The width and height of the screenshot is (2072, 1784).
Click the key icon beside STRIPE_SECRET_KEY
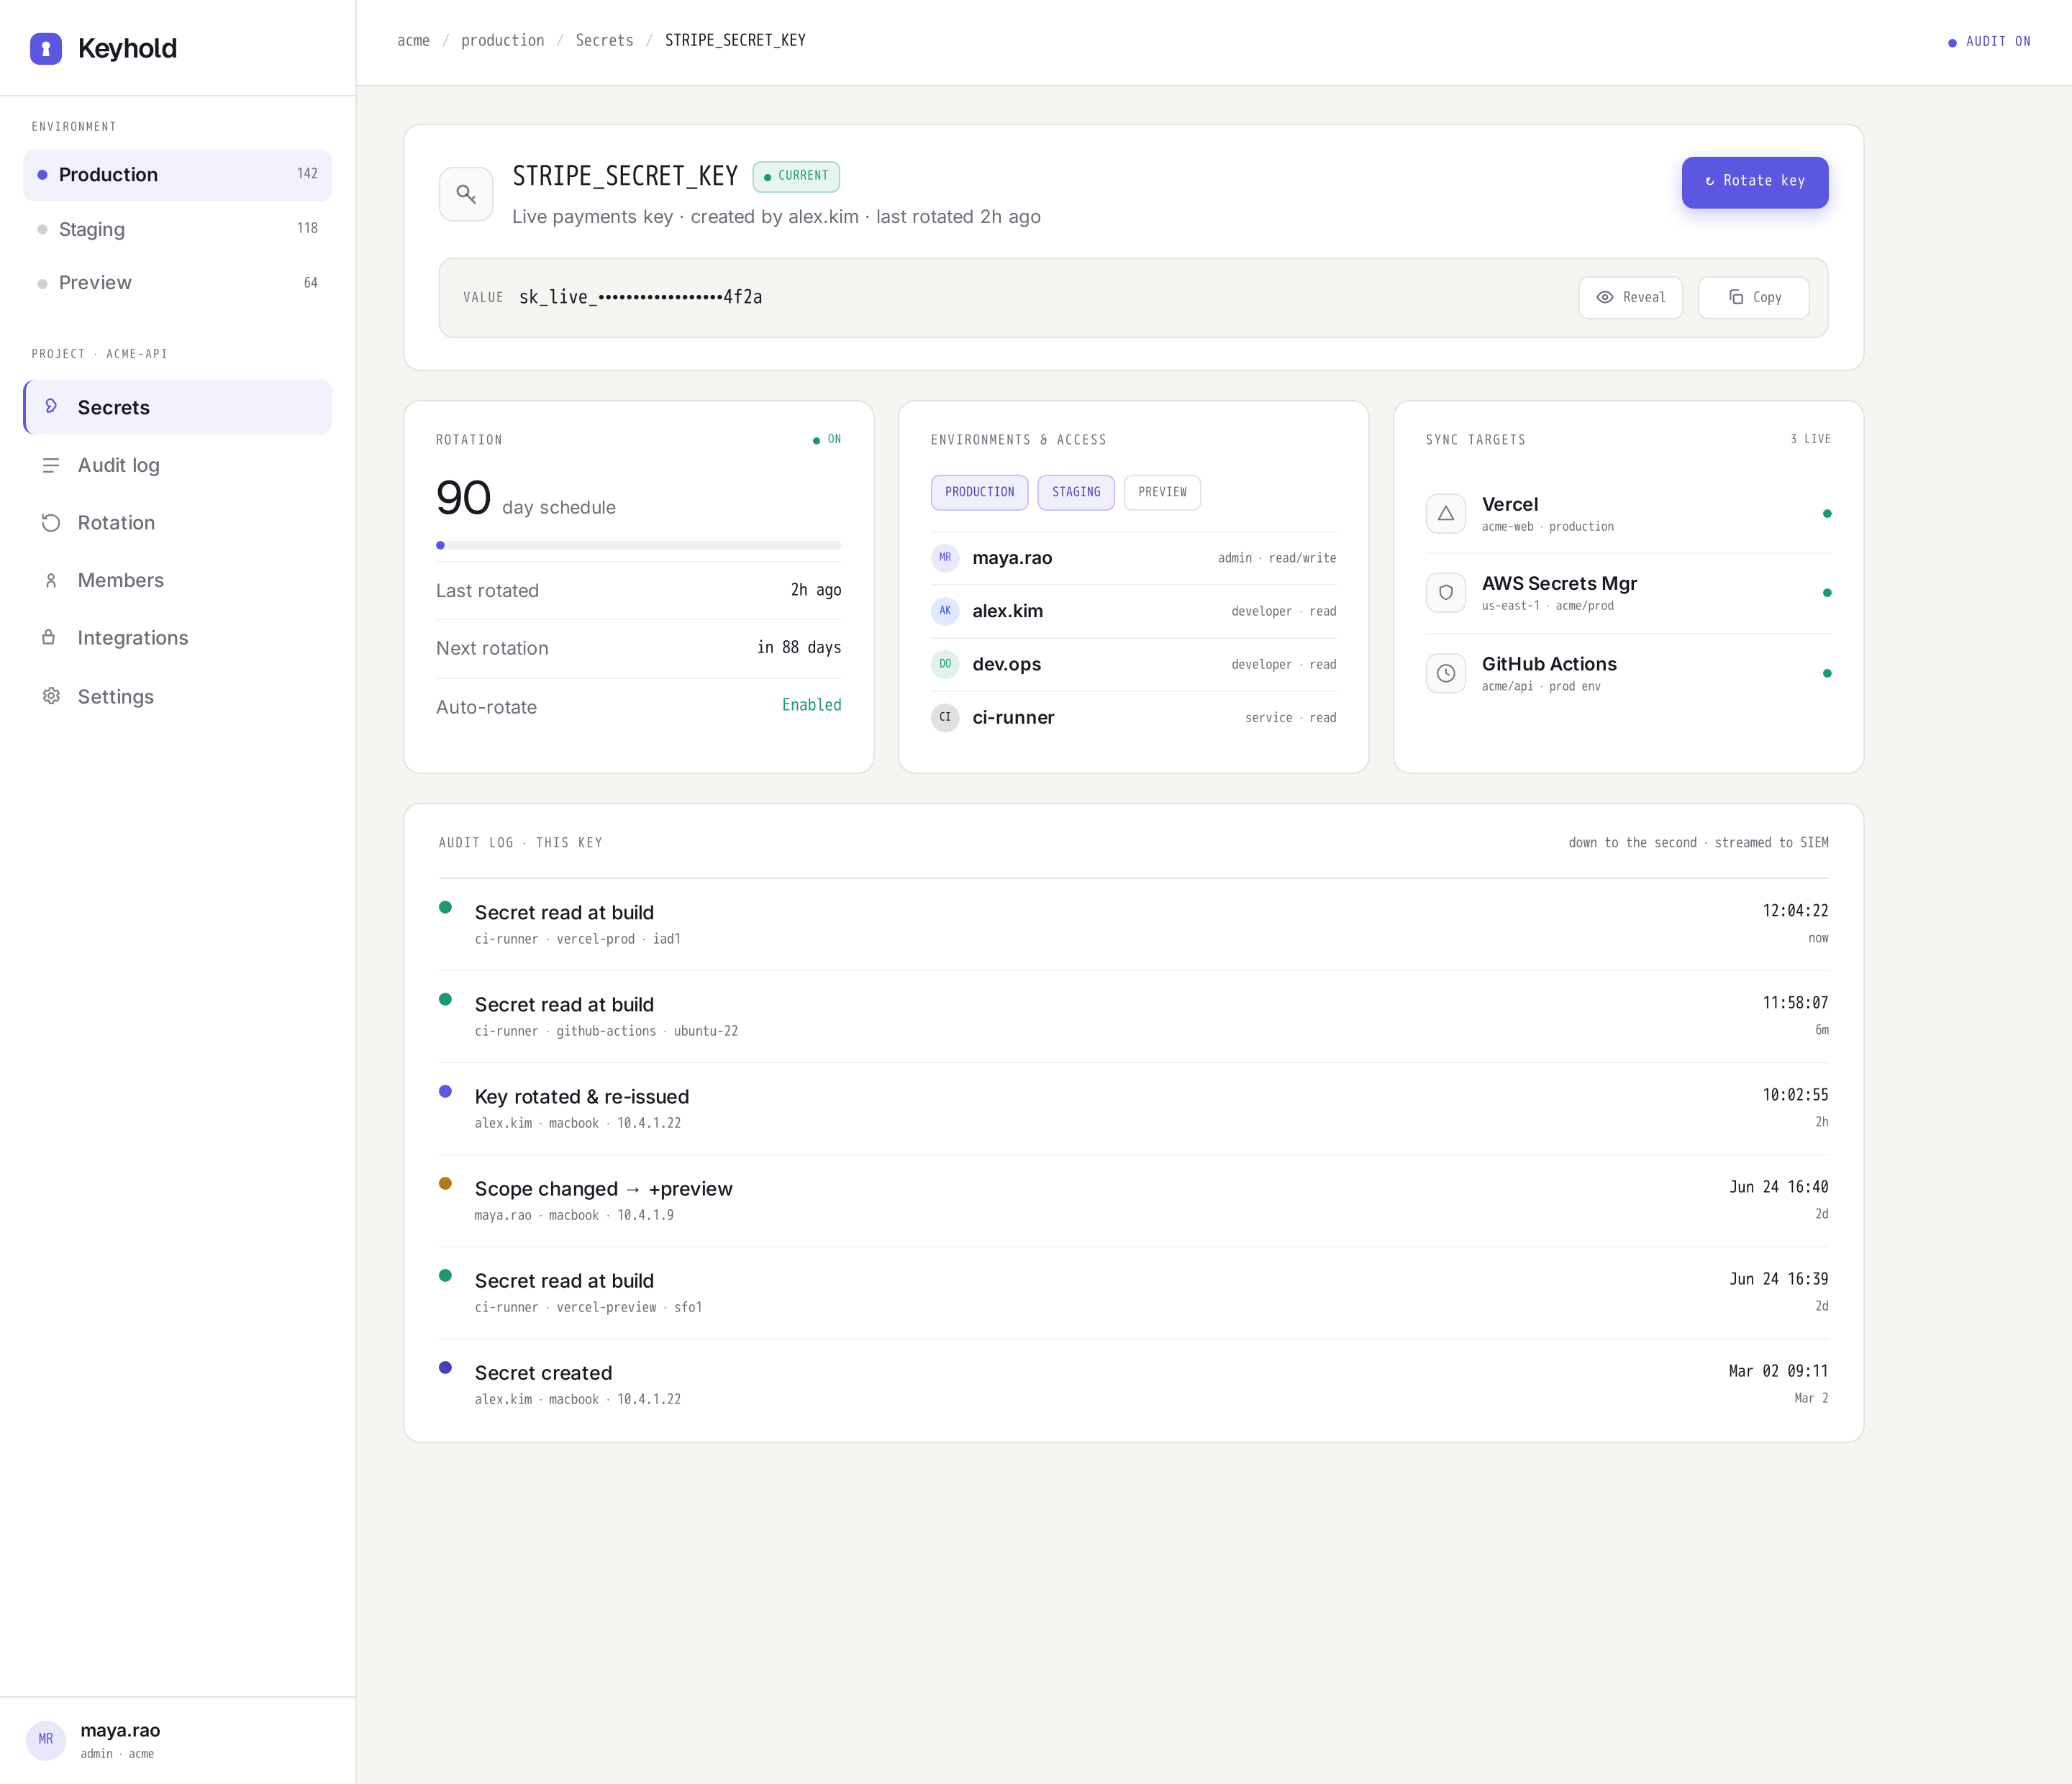click(x=466, y=194)
